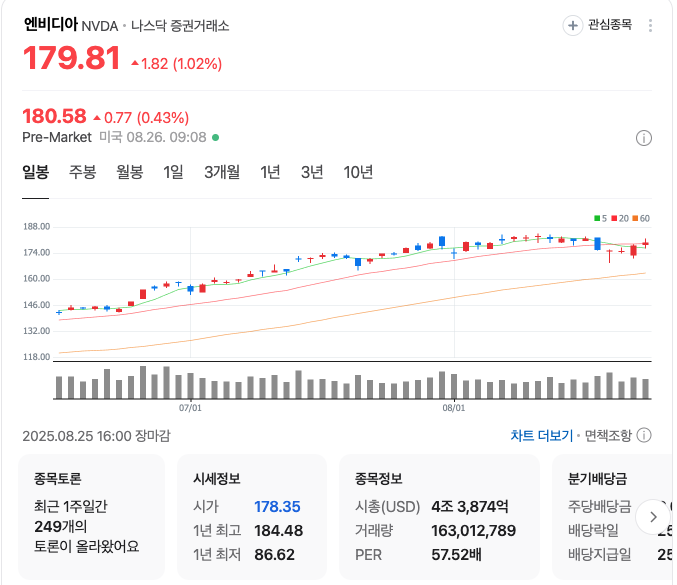
Task: Click the PER value 57.52배
Action: click(x=456, y=554)
